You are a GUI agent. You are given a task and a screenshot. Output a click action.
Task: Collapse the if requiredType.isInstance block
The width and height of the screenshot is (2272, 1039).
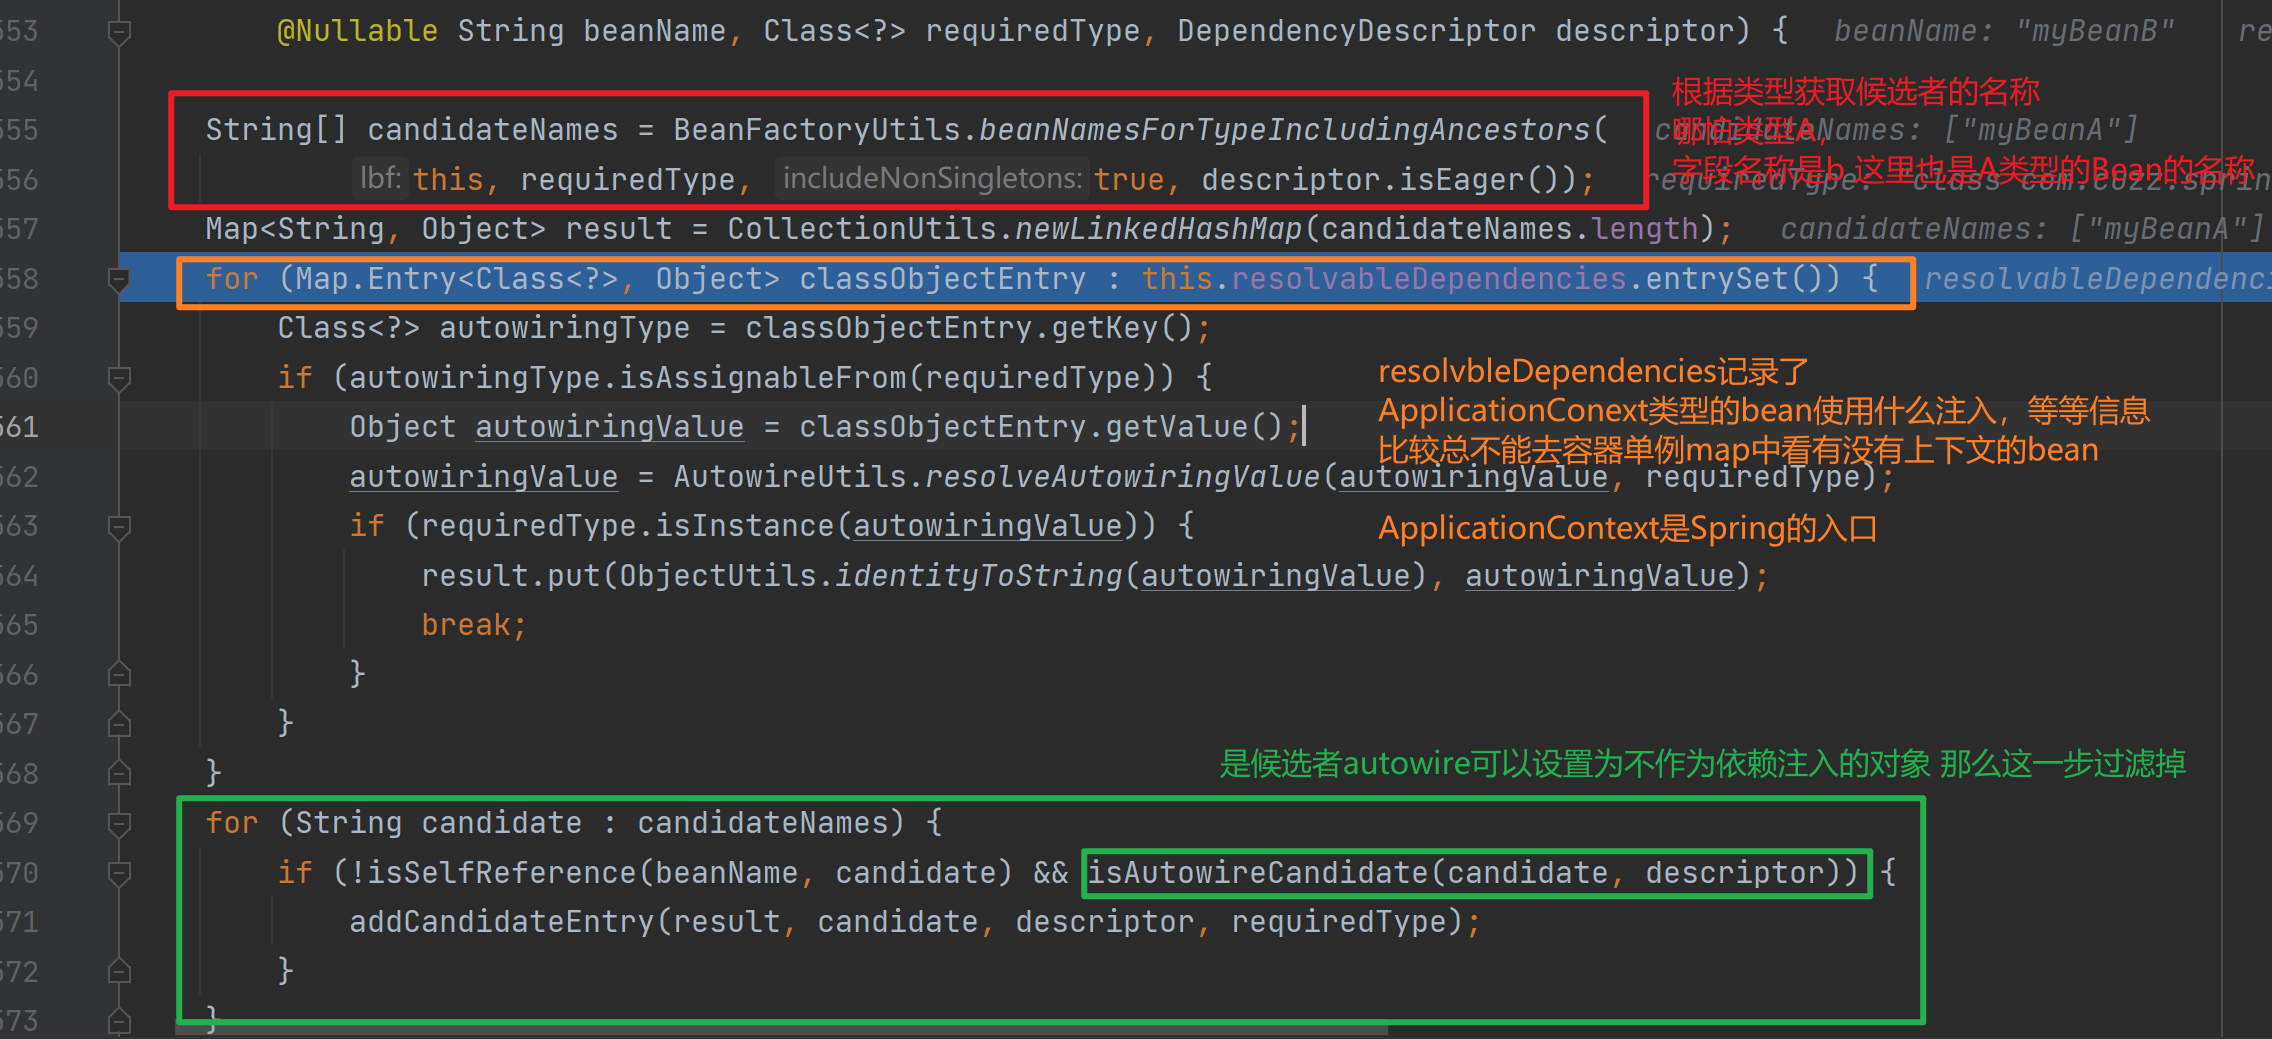119,527
